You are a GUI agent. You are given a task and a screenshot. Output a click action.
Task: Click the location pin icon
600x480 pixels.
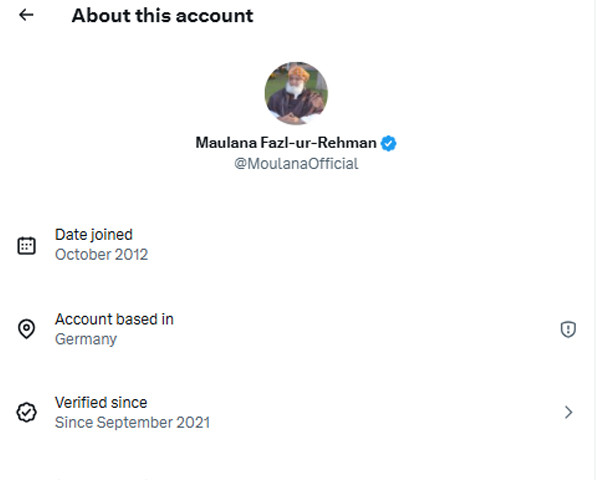tap(27, 329)
